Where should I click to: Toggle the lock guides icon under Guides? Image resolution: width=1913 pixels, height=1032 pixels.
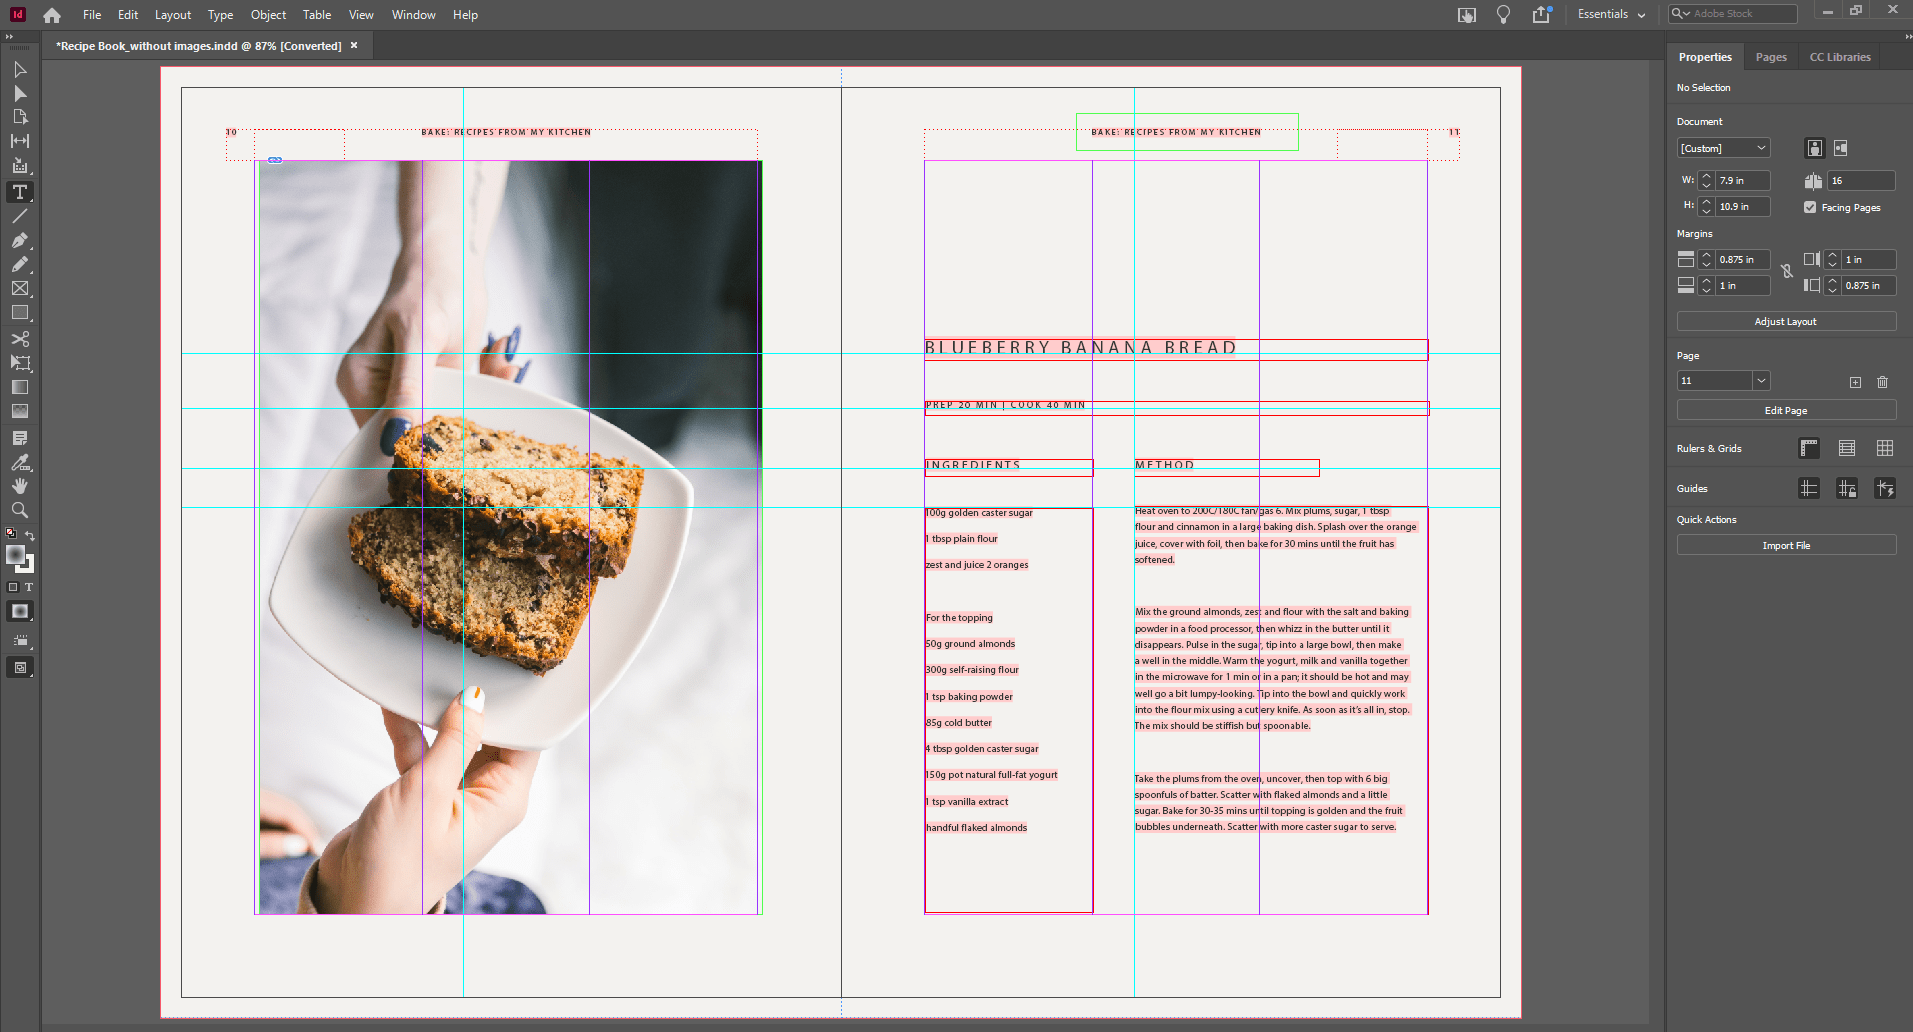click(1846, 488)
